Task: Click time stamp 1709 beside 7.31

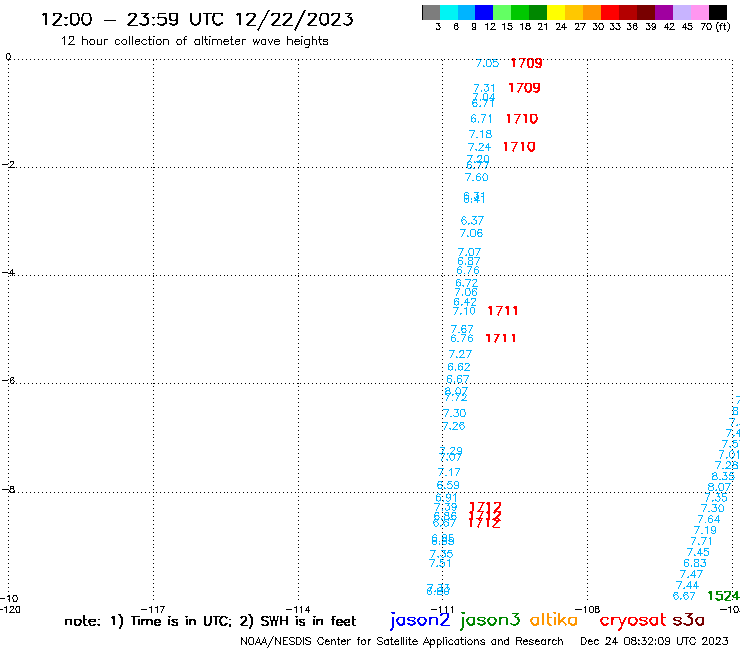Action: pos(524,88)
